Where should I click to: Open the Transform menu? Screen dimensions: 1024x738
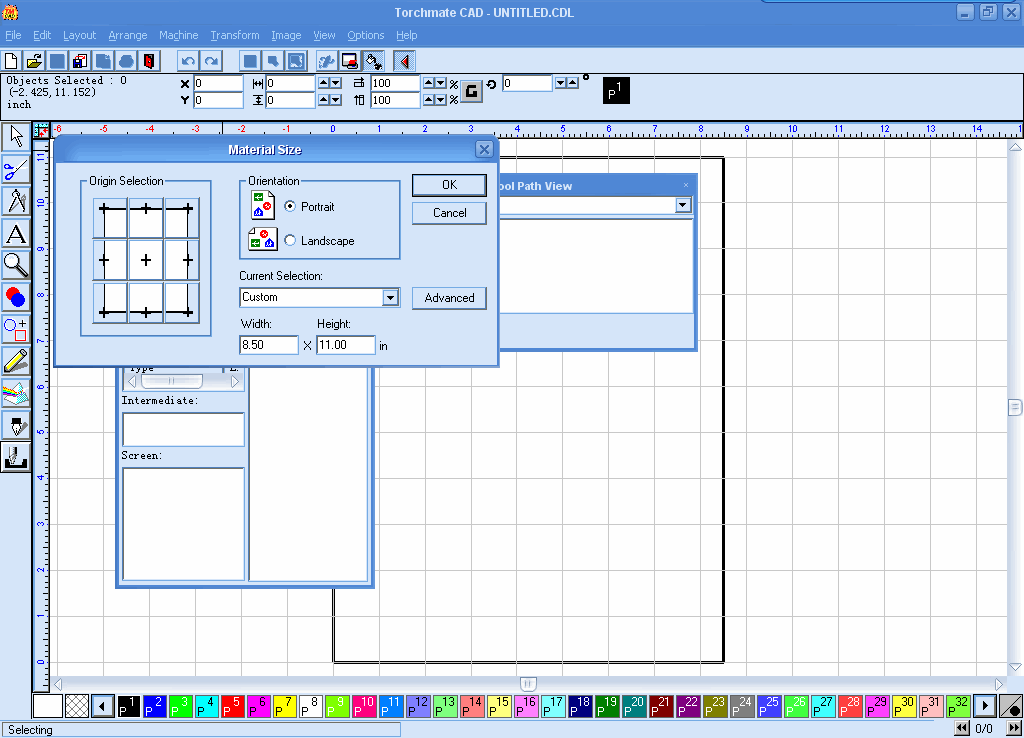[x=235, y=35]
